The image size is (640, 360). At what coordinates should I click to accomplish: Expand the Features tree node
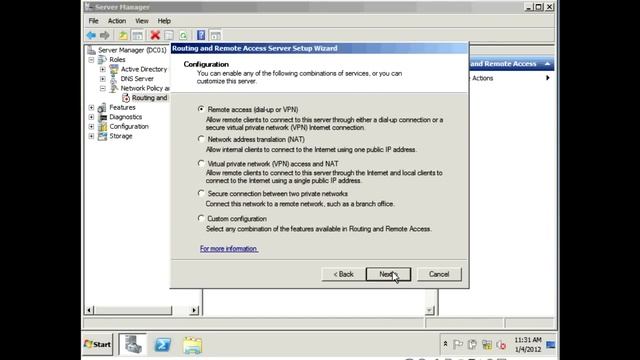coord(91,107)
